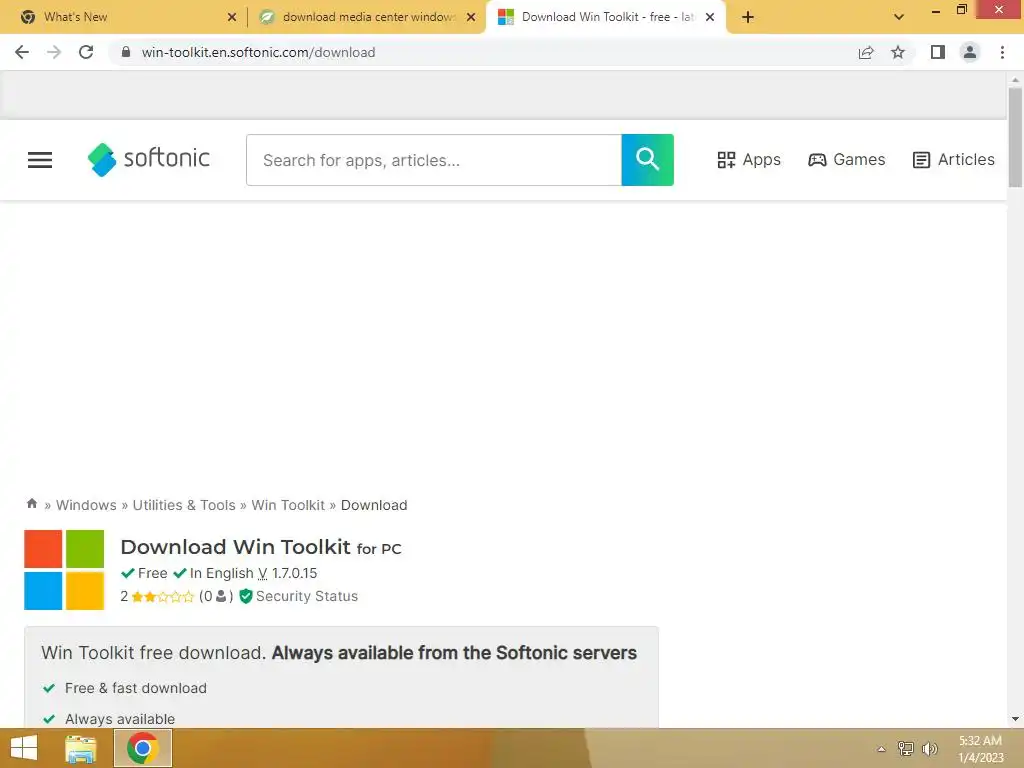
Task: Share this page via share icon
Action: [x=866, y=52]
